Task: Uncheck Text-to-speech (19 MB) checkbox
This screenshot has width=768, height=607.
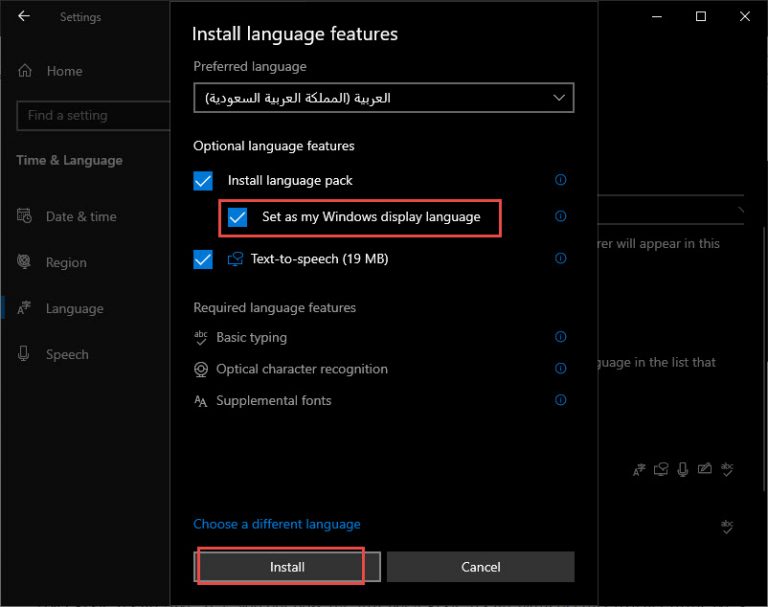Action: [203, 259]
